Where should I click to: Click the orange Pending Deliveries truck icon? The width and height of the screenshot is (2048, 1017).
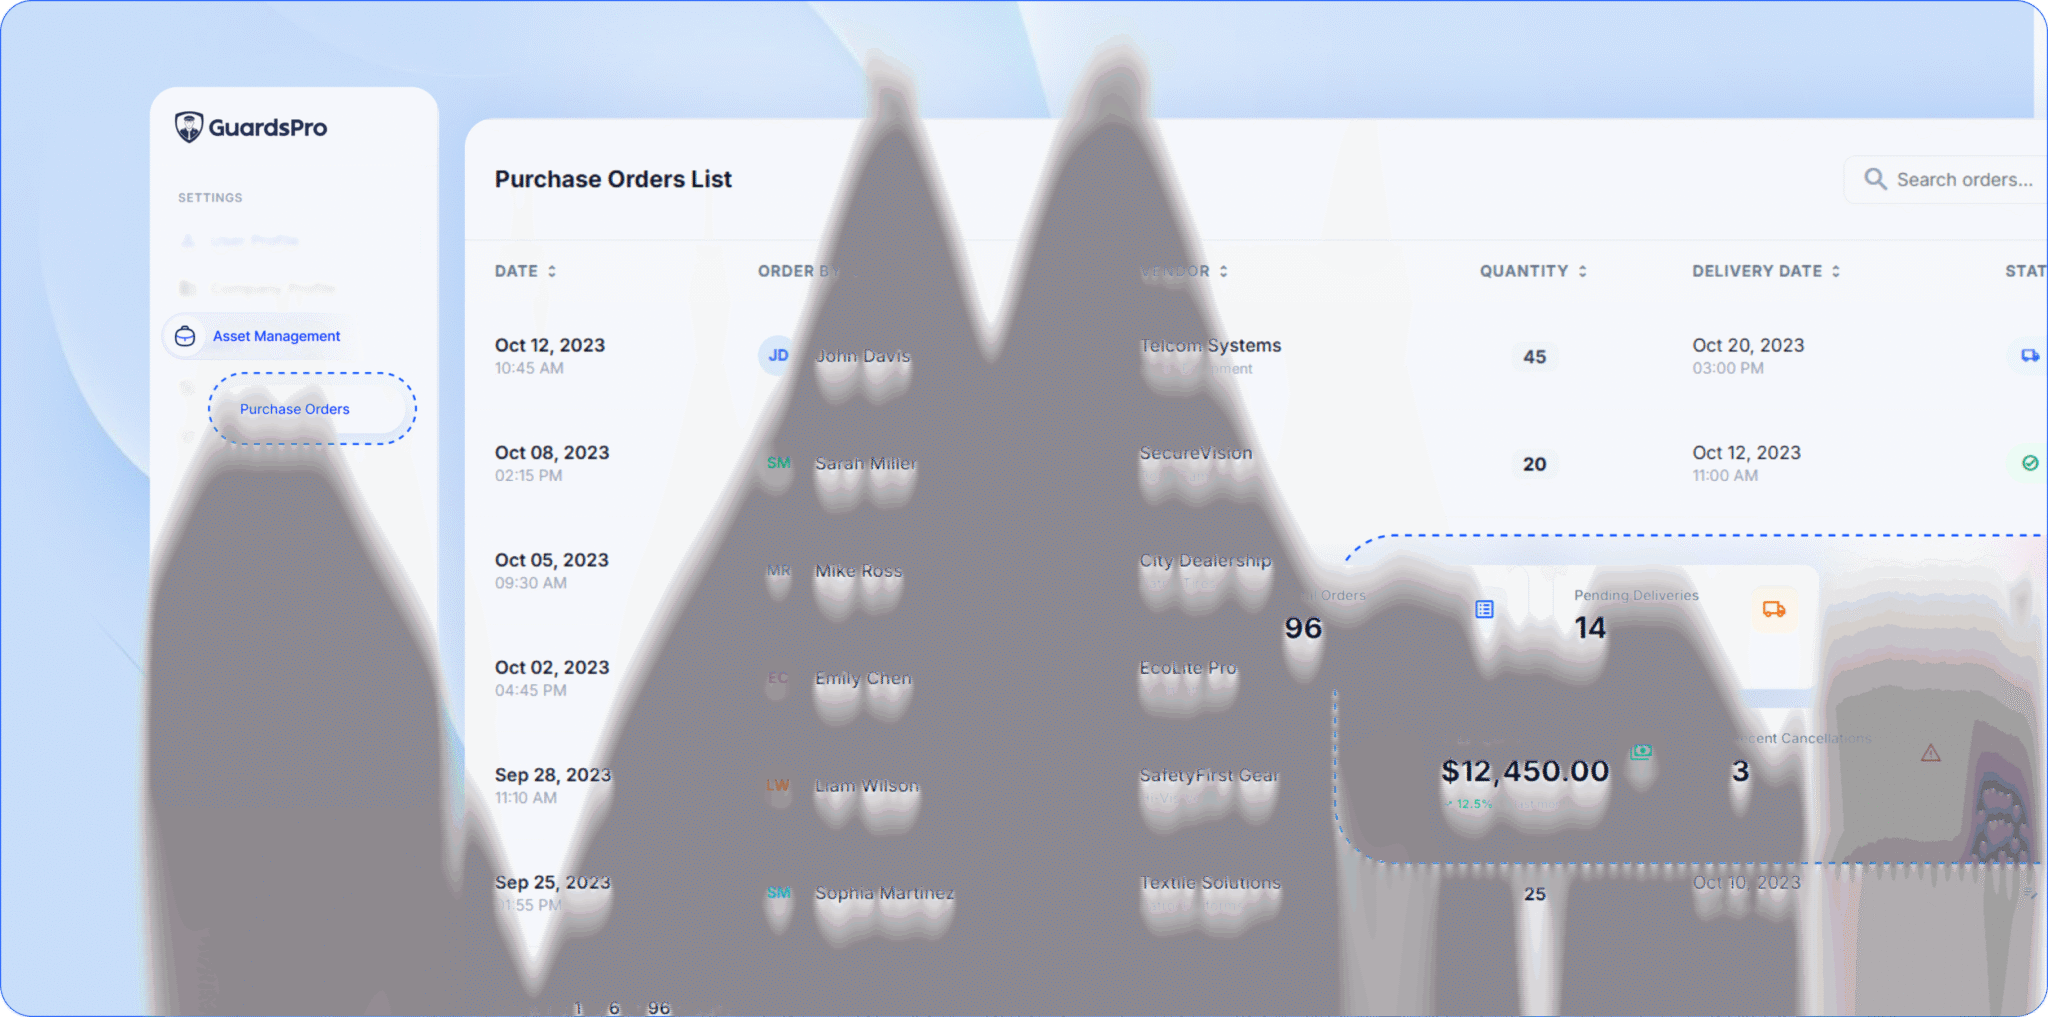pos(1773,609)
